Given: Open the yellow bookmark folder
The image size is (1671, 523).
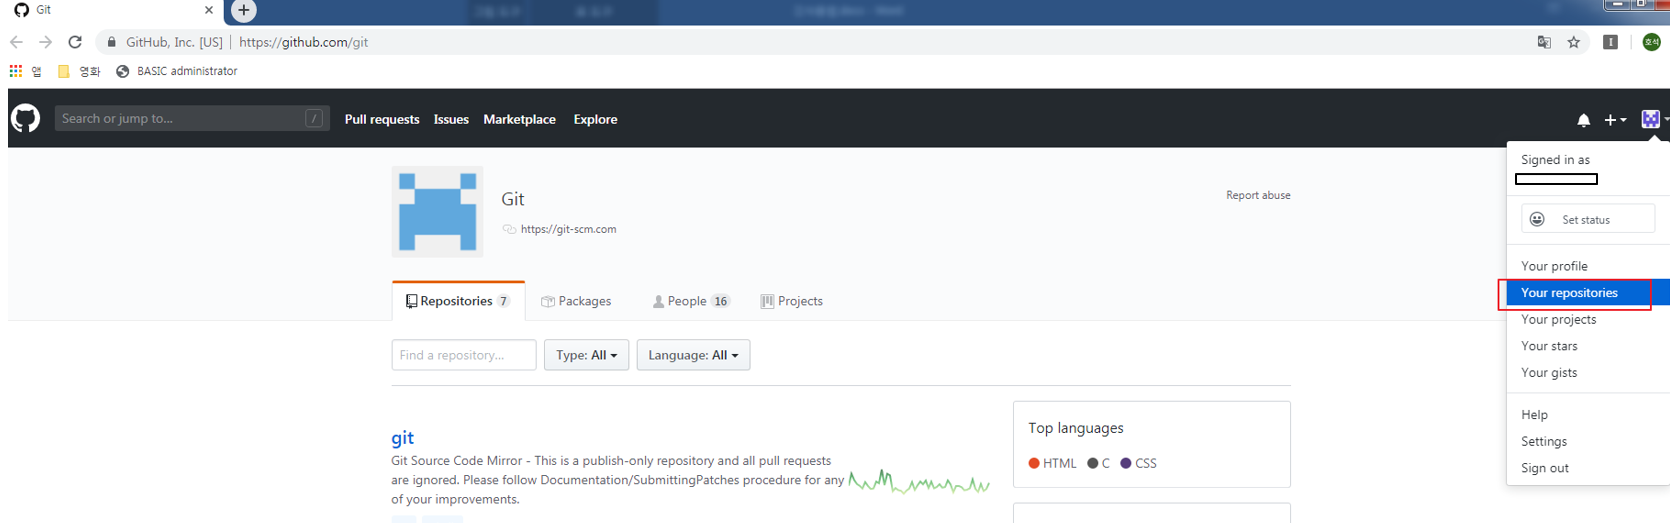Looking at the screenshot, I should [63, 71].
